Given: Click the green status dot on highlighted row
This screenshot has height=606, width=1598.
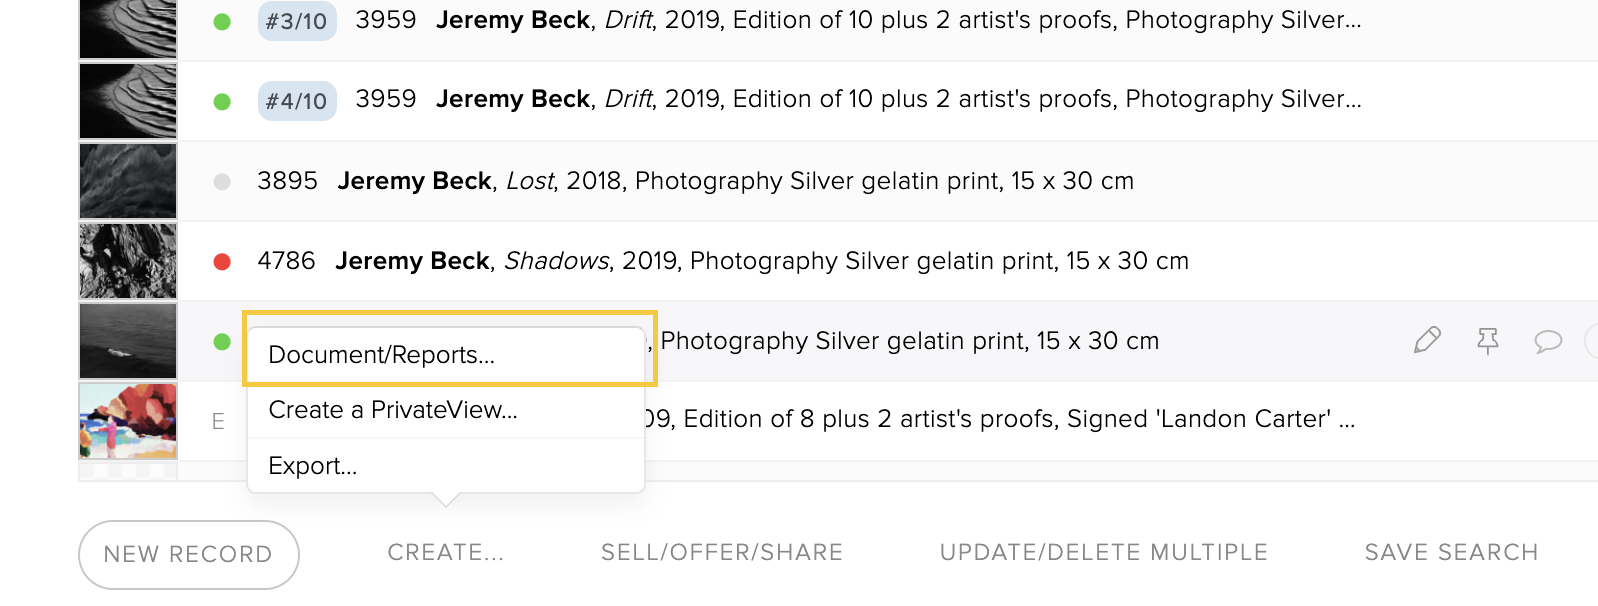Looking at the screenshot, I should pyautogui.click(x=222, y=341).
